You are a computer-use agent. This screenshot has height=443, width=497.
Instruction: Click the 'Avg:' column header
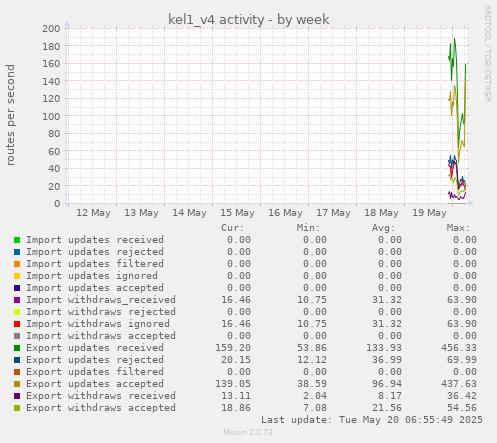point(383,228)
